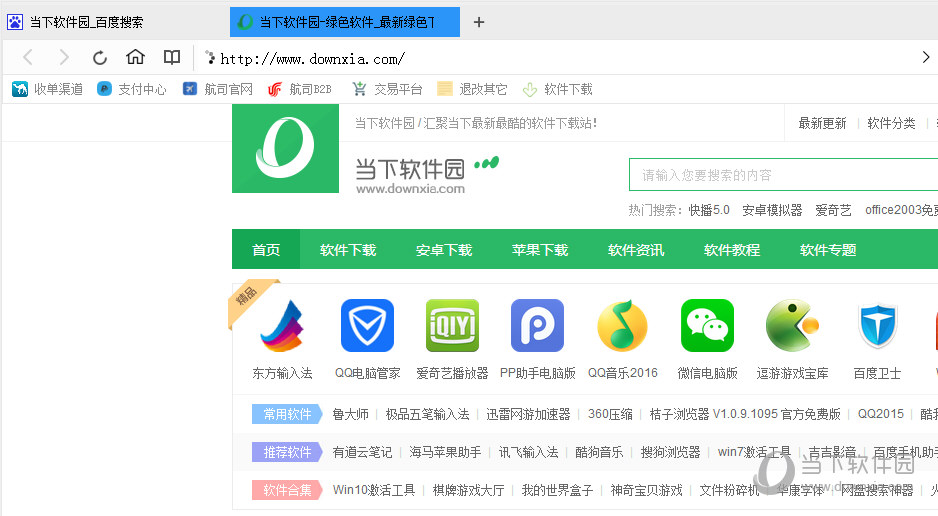Click 迅雷网游加速器 link

[528, 414]
